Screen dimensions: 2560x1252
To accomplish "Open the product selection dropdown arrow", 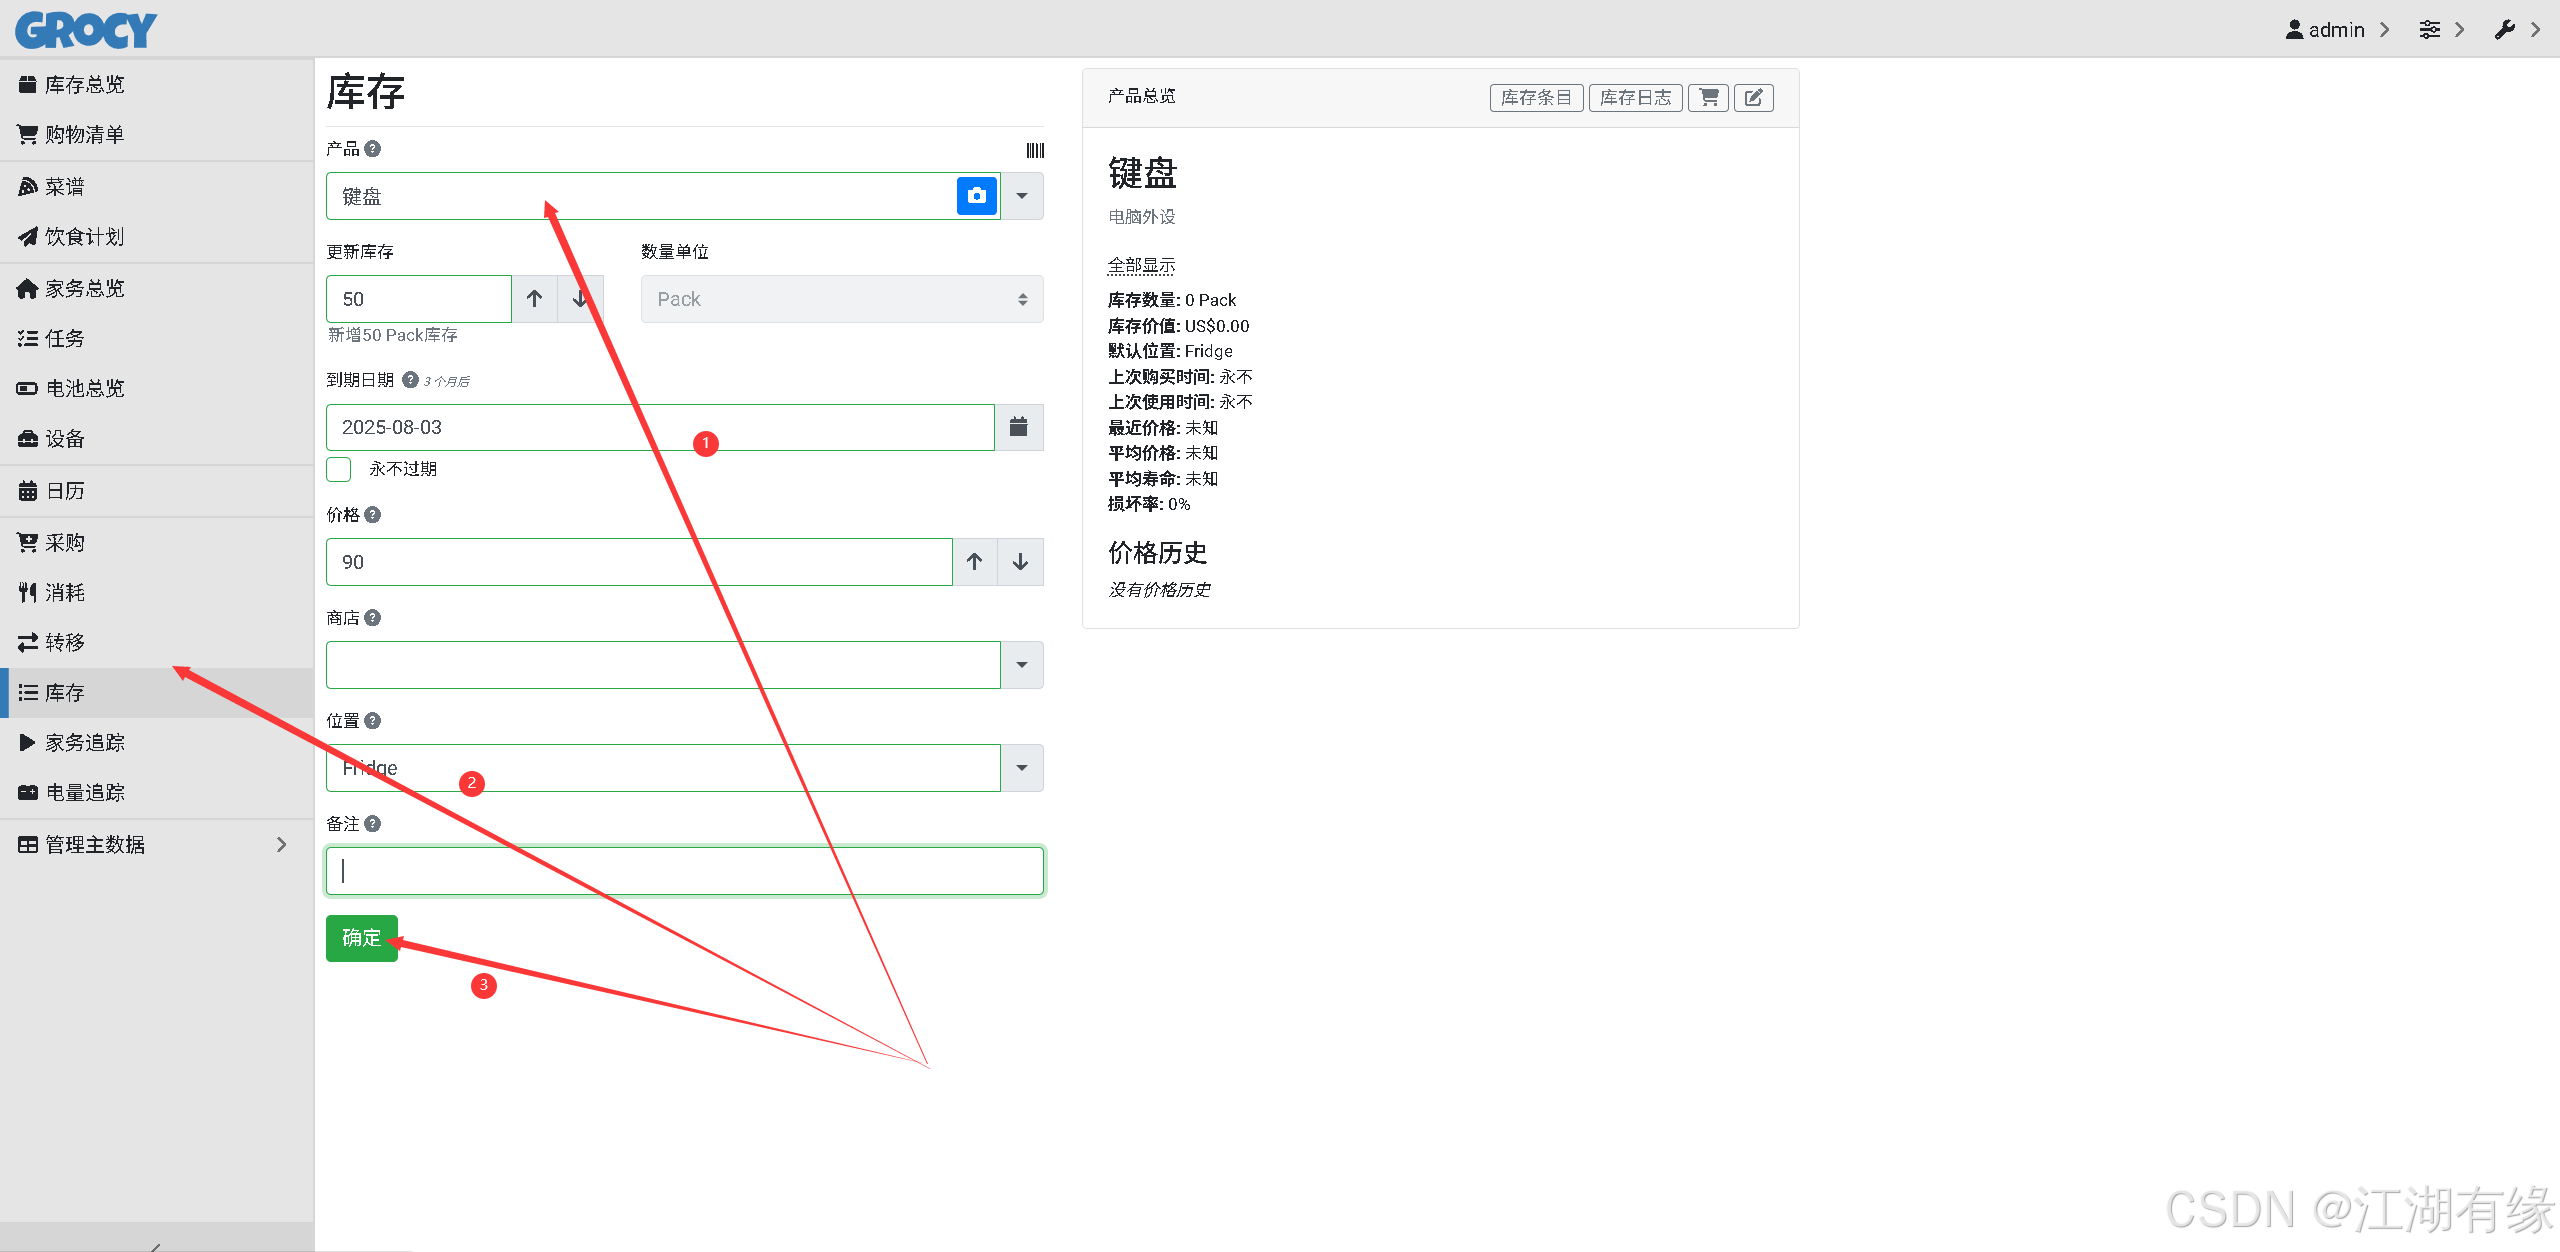I will [x=1021, y=195].
